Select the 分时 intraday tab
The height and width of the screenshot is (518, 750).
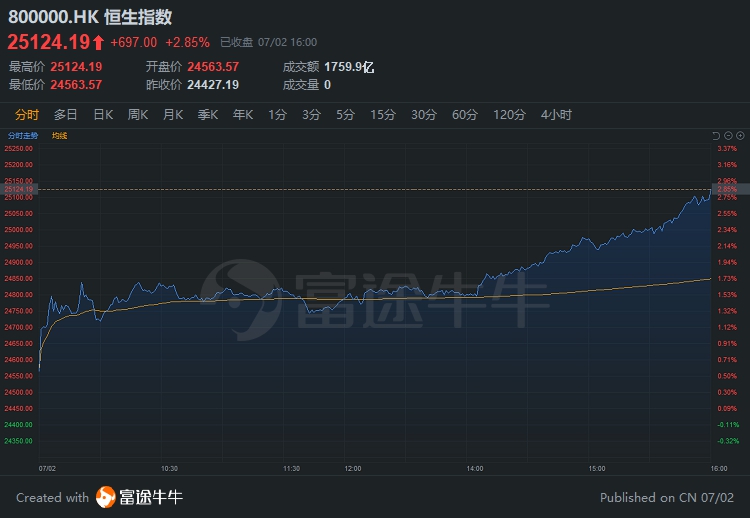(27, 115)
